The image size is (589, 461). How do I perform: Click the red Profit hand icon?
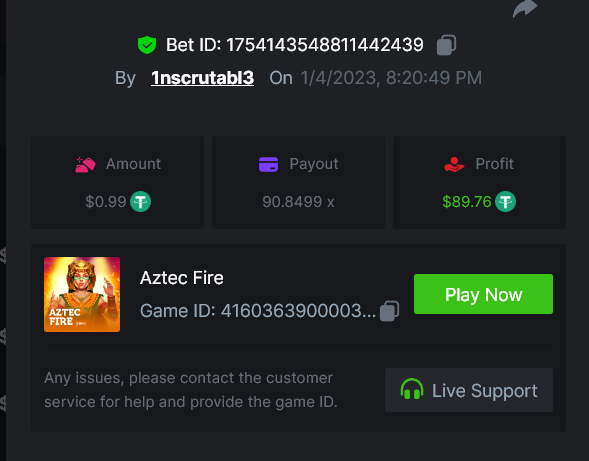tap(454, 164)
